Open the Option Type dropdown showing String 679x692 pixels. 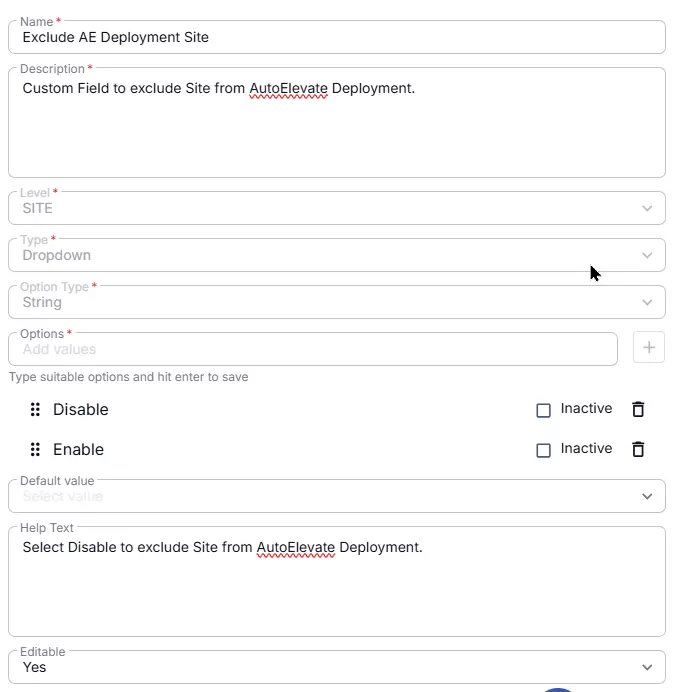[x=337, y=302]
